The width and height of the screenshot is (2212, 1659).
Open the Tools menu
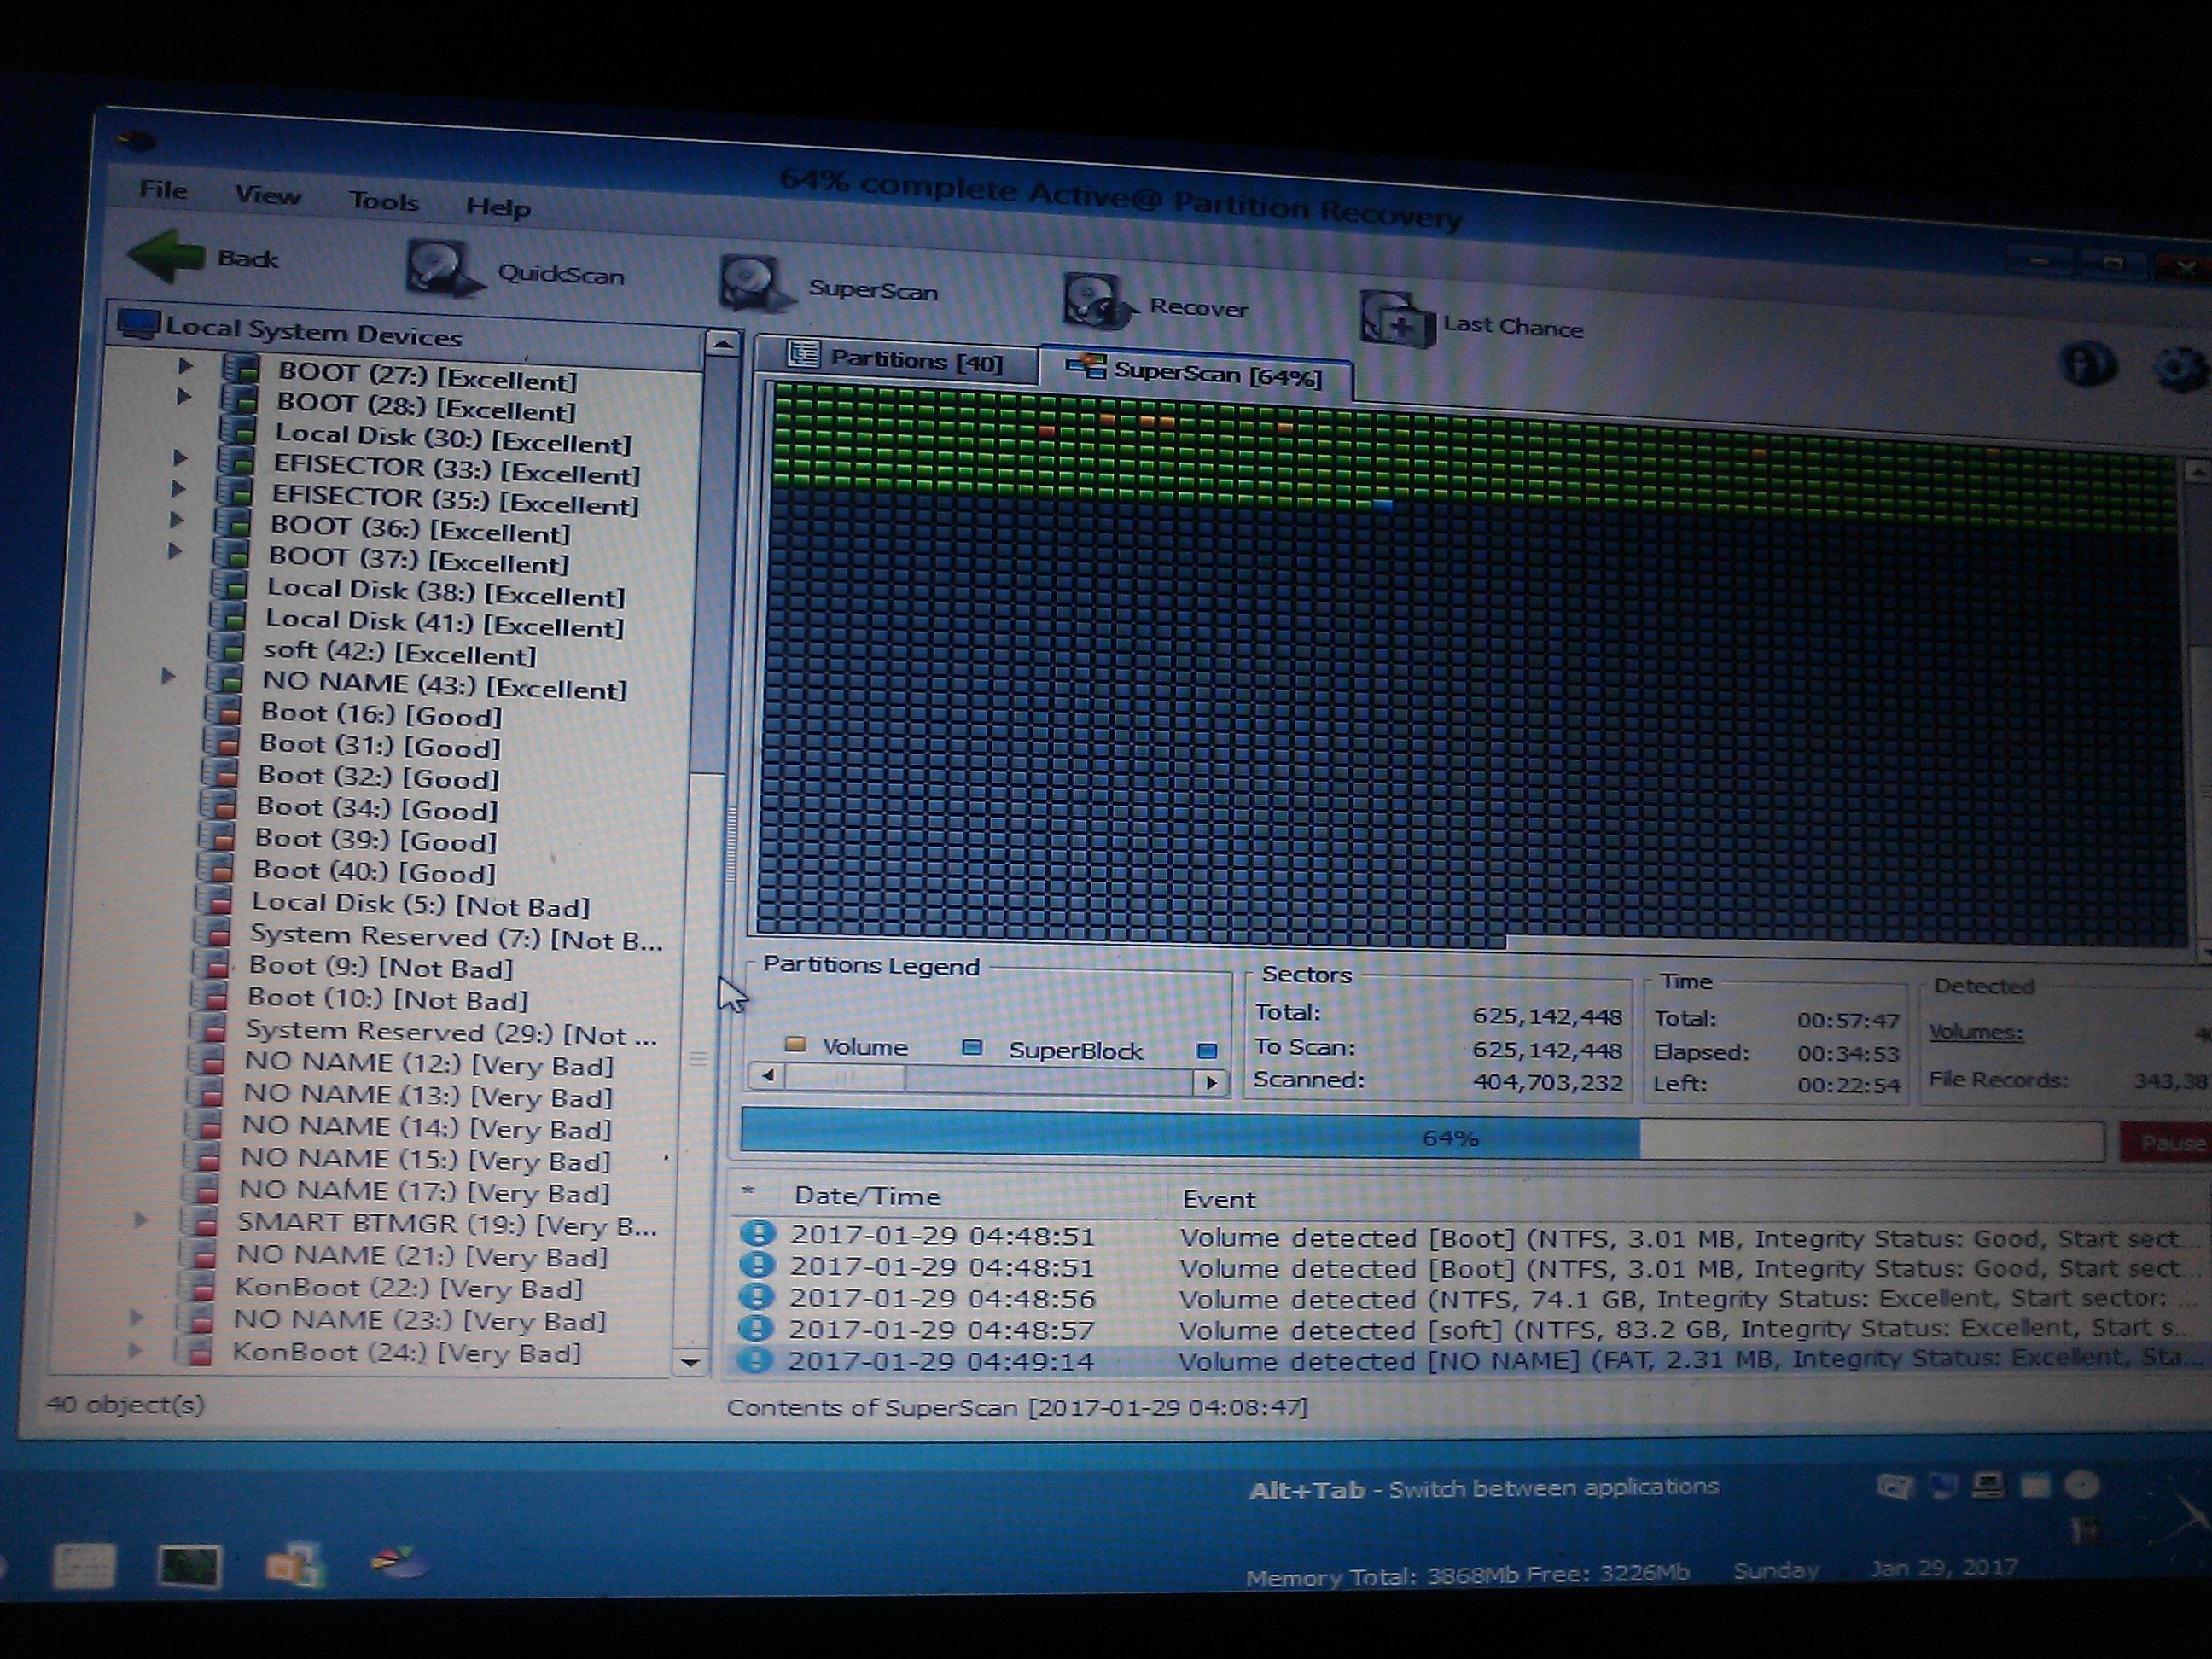pyautogui.click(x=384, y=202)
